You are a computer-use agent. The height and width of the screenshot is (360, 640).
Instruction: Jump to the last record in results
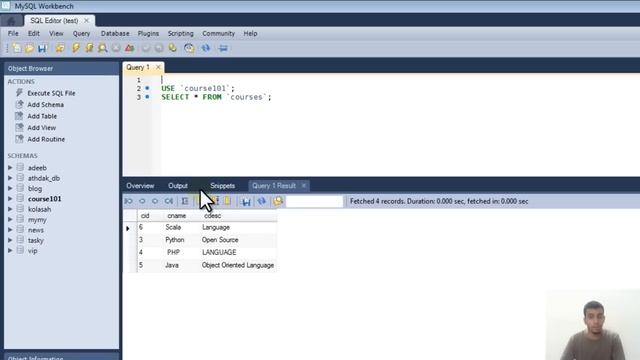point(169,201)
